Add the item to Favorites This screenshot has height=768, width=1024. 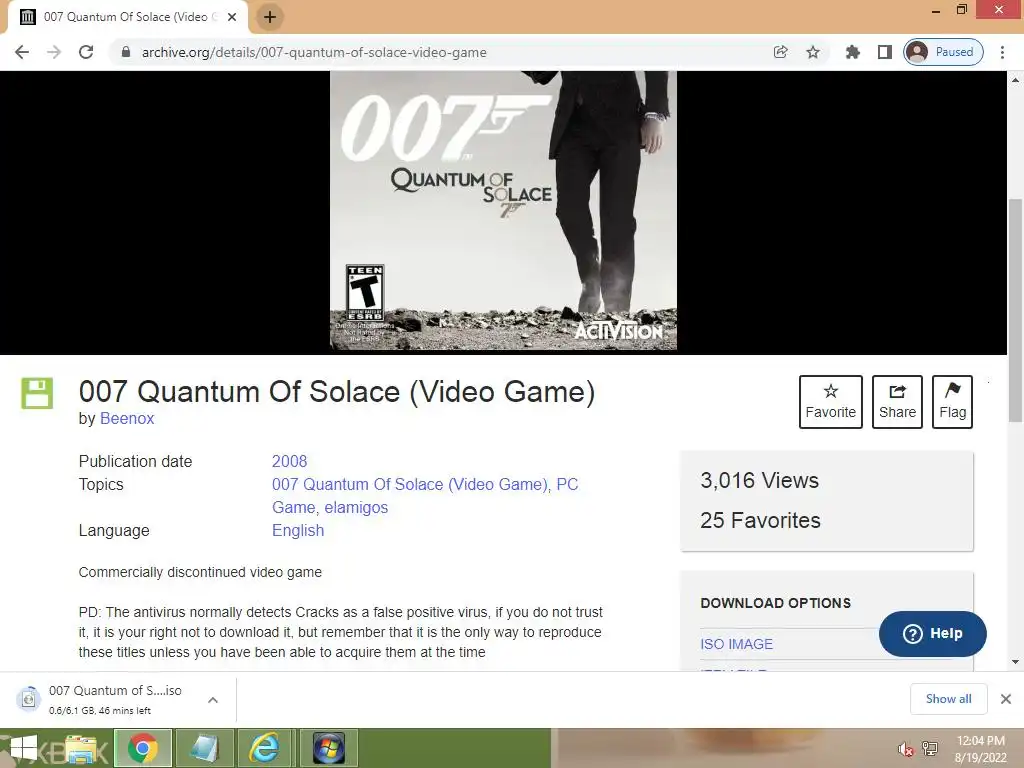[831, 402]
